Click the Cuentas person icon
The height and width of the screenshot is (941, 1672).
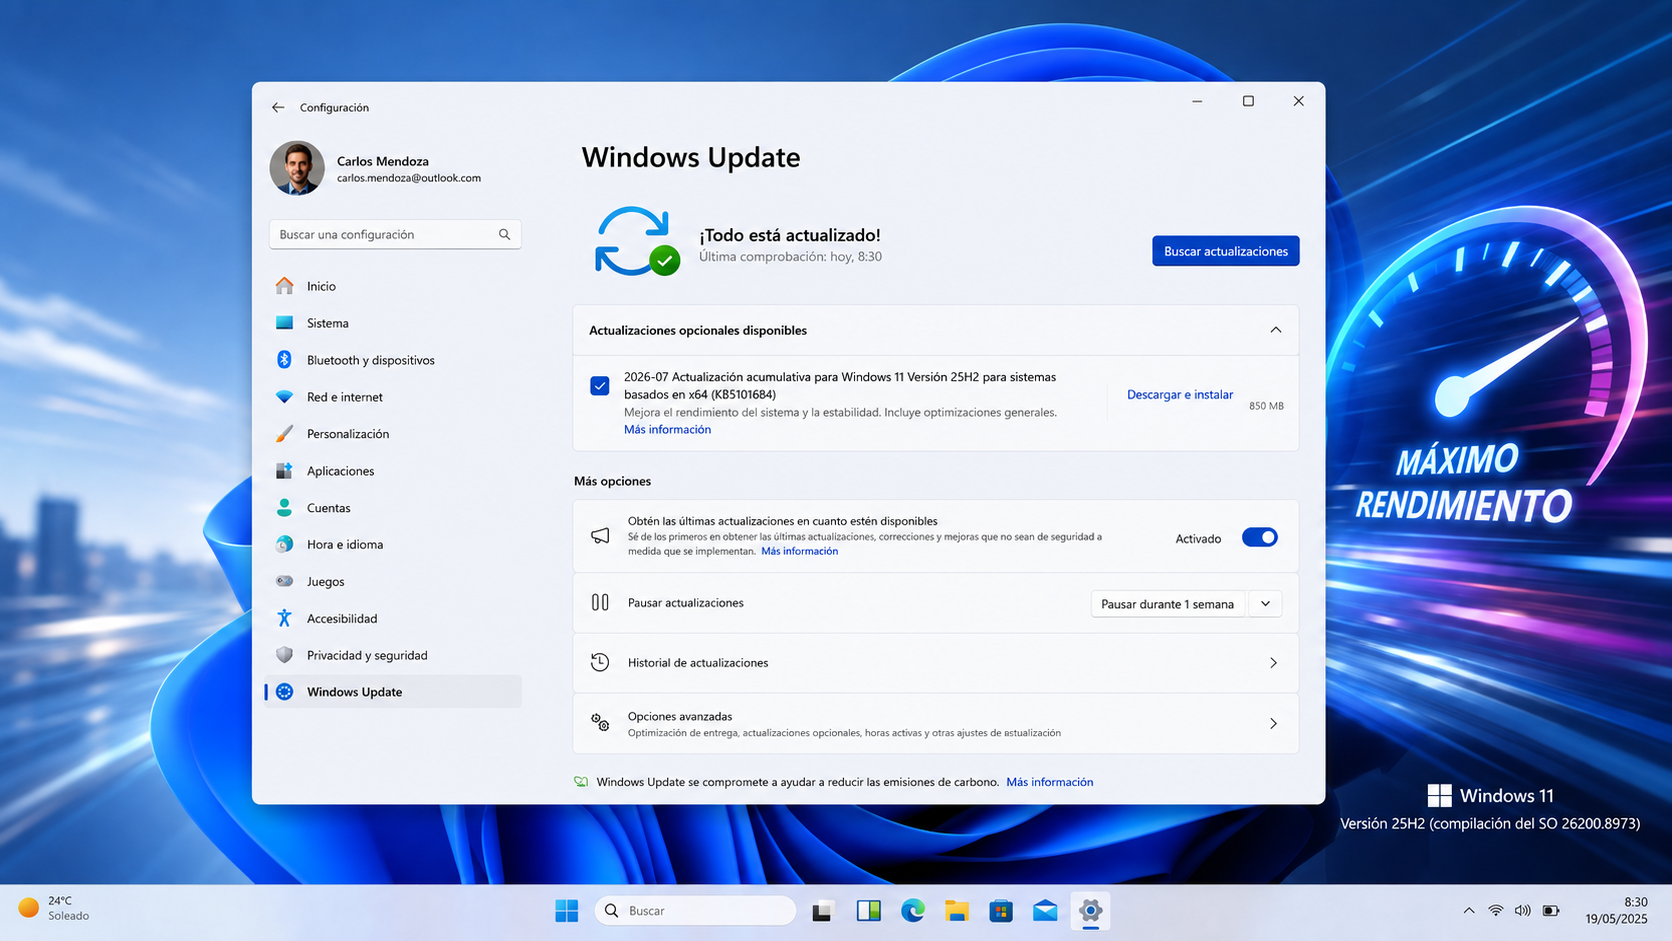(285, 508)
